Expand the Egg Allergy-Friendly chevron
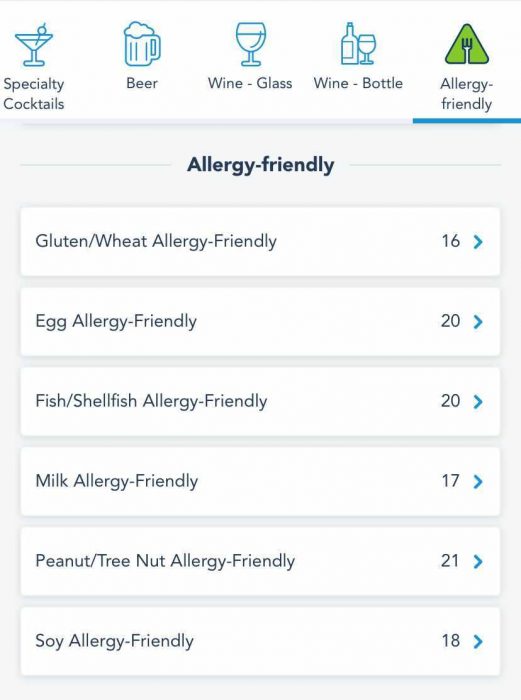Screen dimensions: 521x700 click(478, 321)
